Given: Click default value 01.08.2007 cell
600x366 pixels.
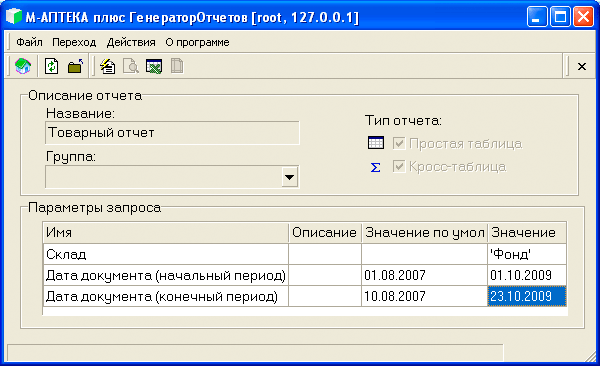Looking at the screenshot, I should [424, 275].
